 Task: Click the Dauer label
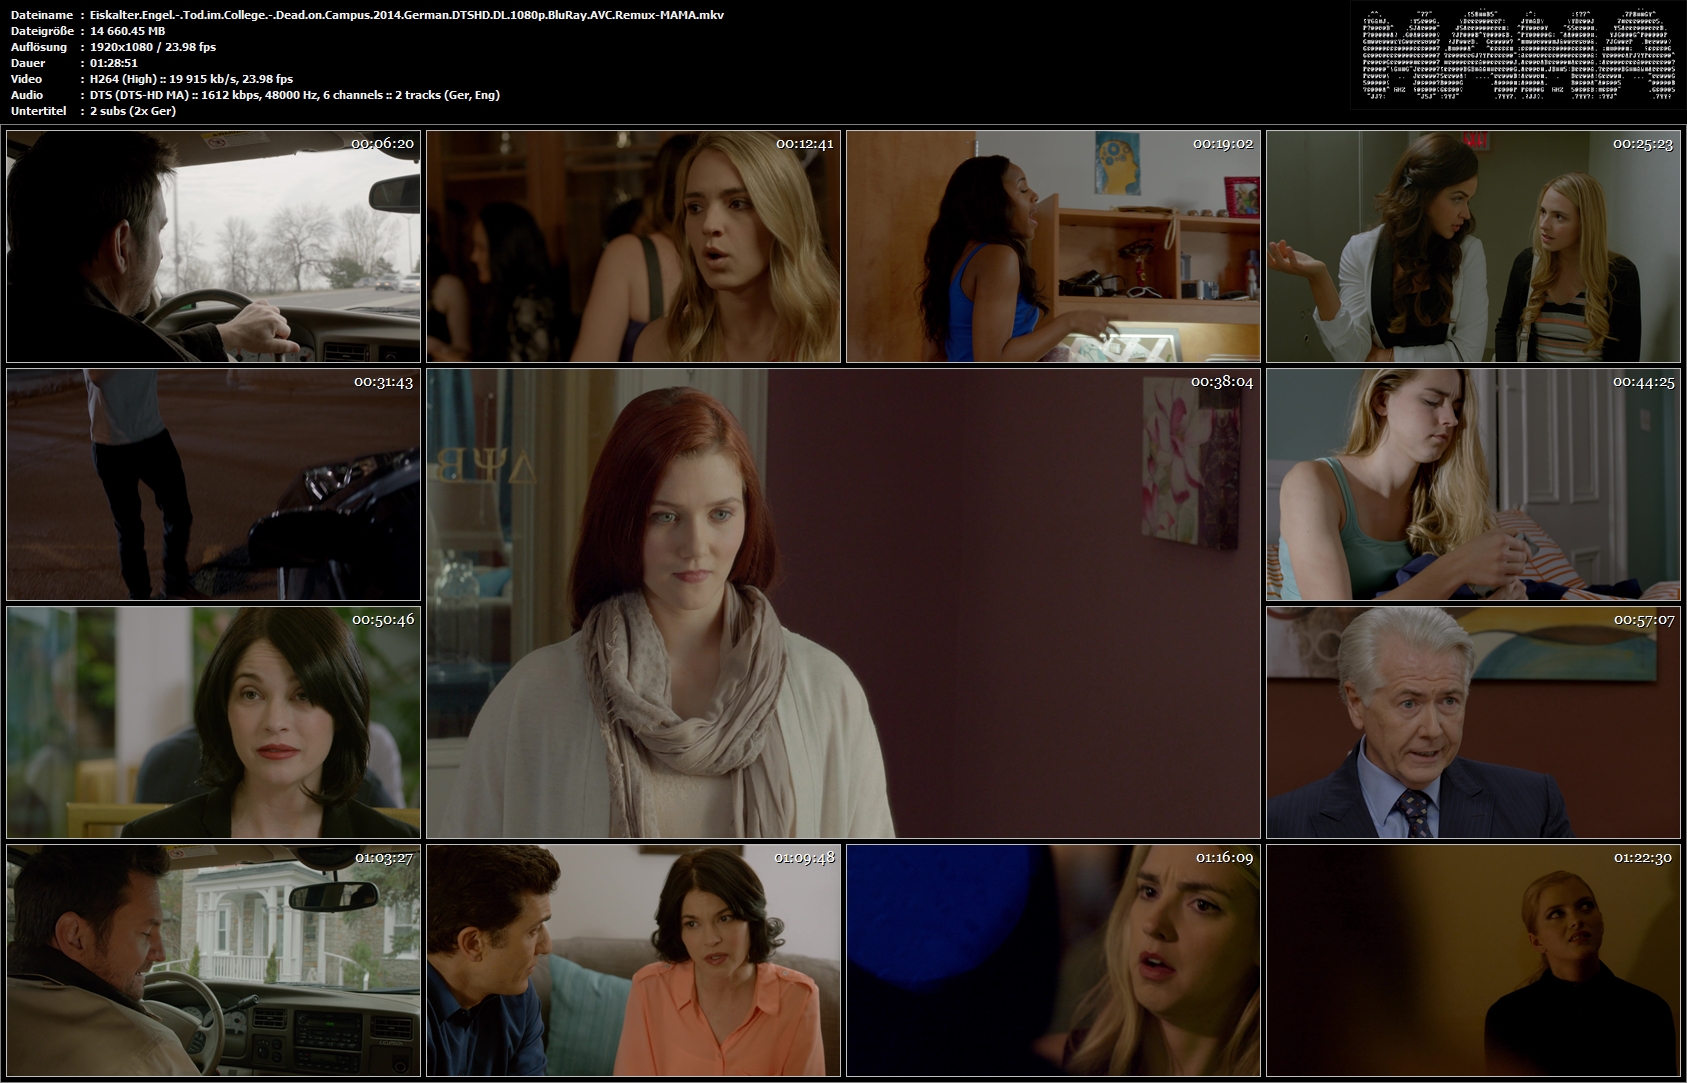[28, 63]
